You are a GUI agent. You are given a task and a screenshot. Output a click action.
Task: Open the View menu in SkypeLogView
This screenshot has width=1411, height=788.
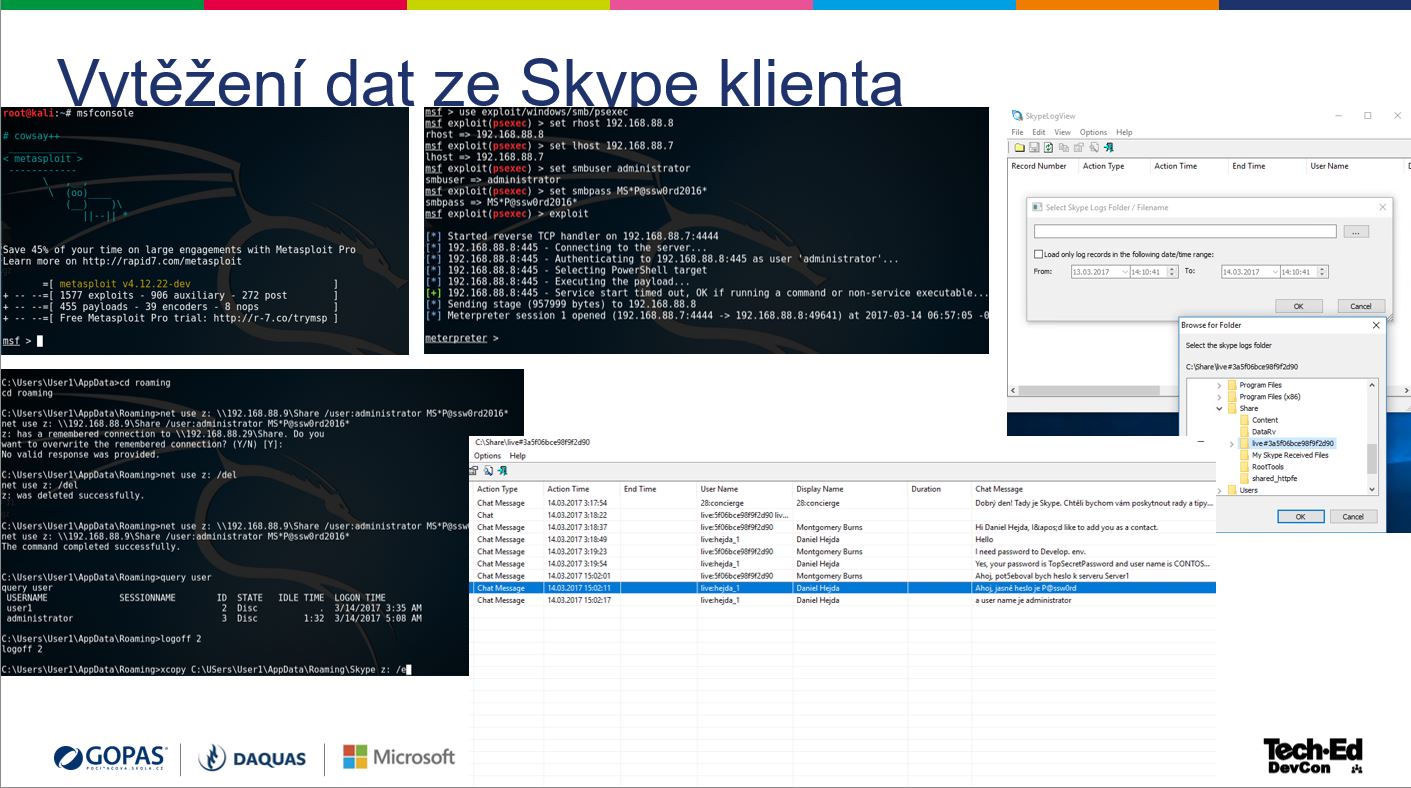1062,132
